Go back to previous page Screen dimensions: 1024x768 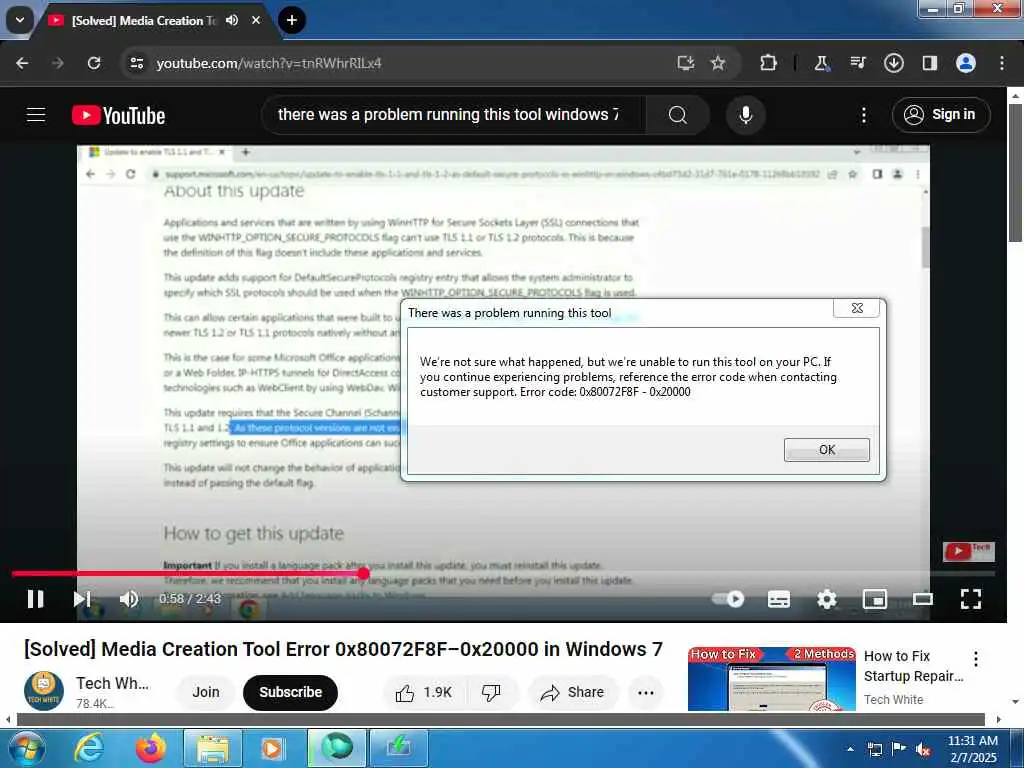click(x=22, y=63)
